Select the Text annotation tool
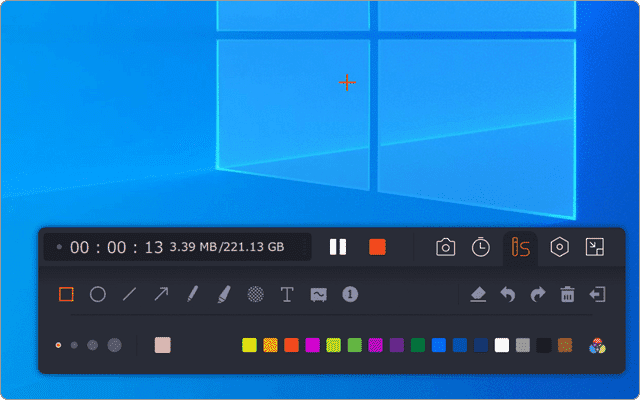This screenshot has width=640, height=400. click(x=287, y=294)
